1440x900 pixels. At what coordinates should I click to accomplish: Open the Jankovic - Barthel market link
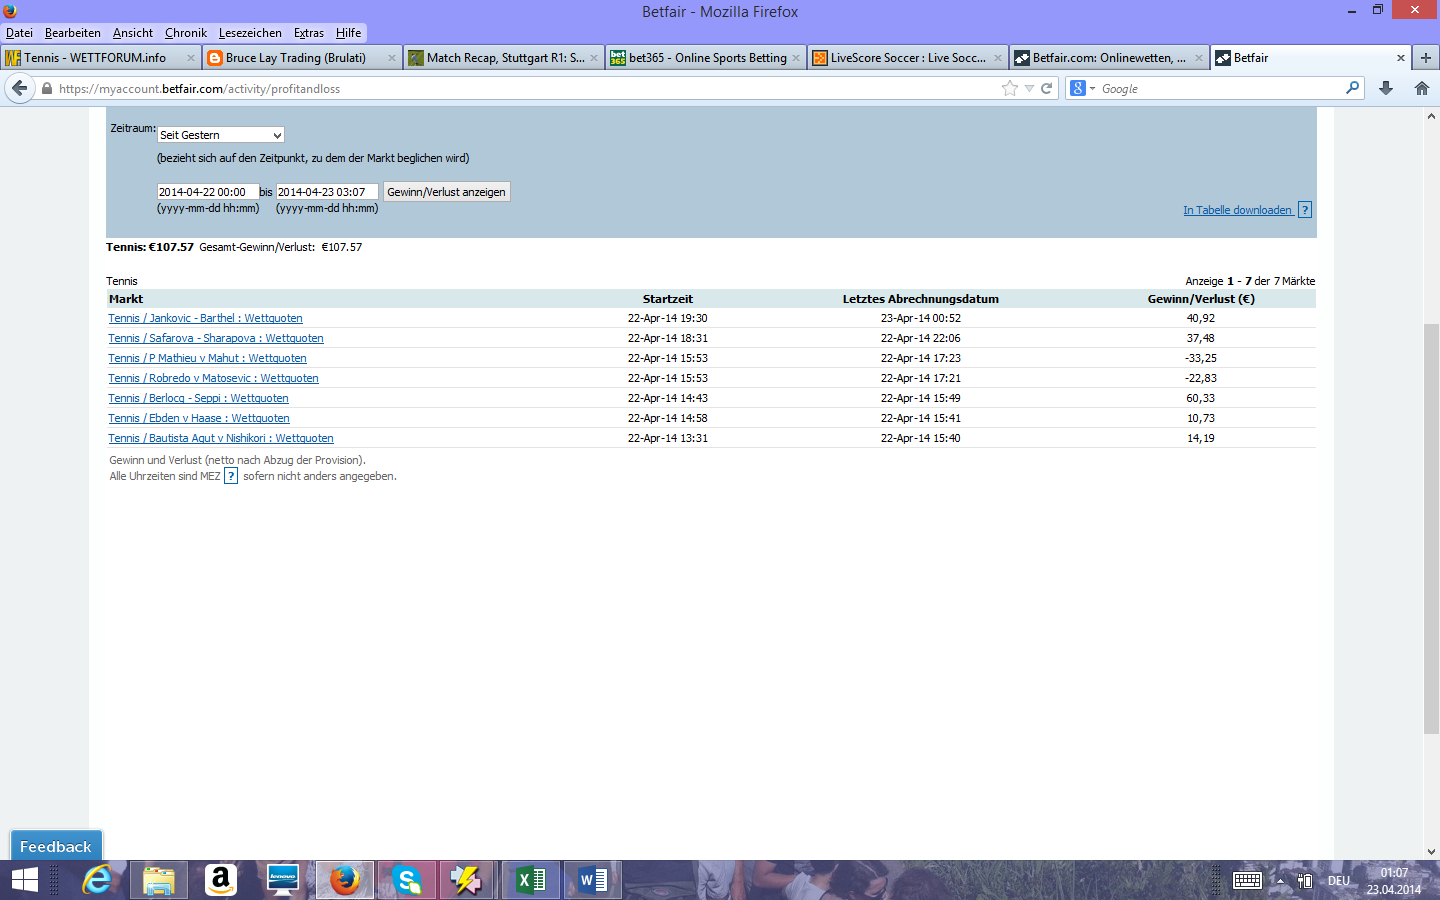pos(205,318)
